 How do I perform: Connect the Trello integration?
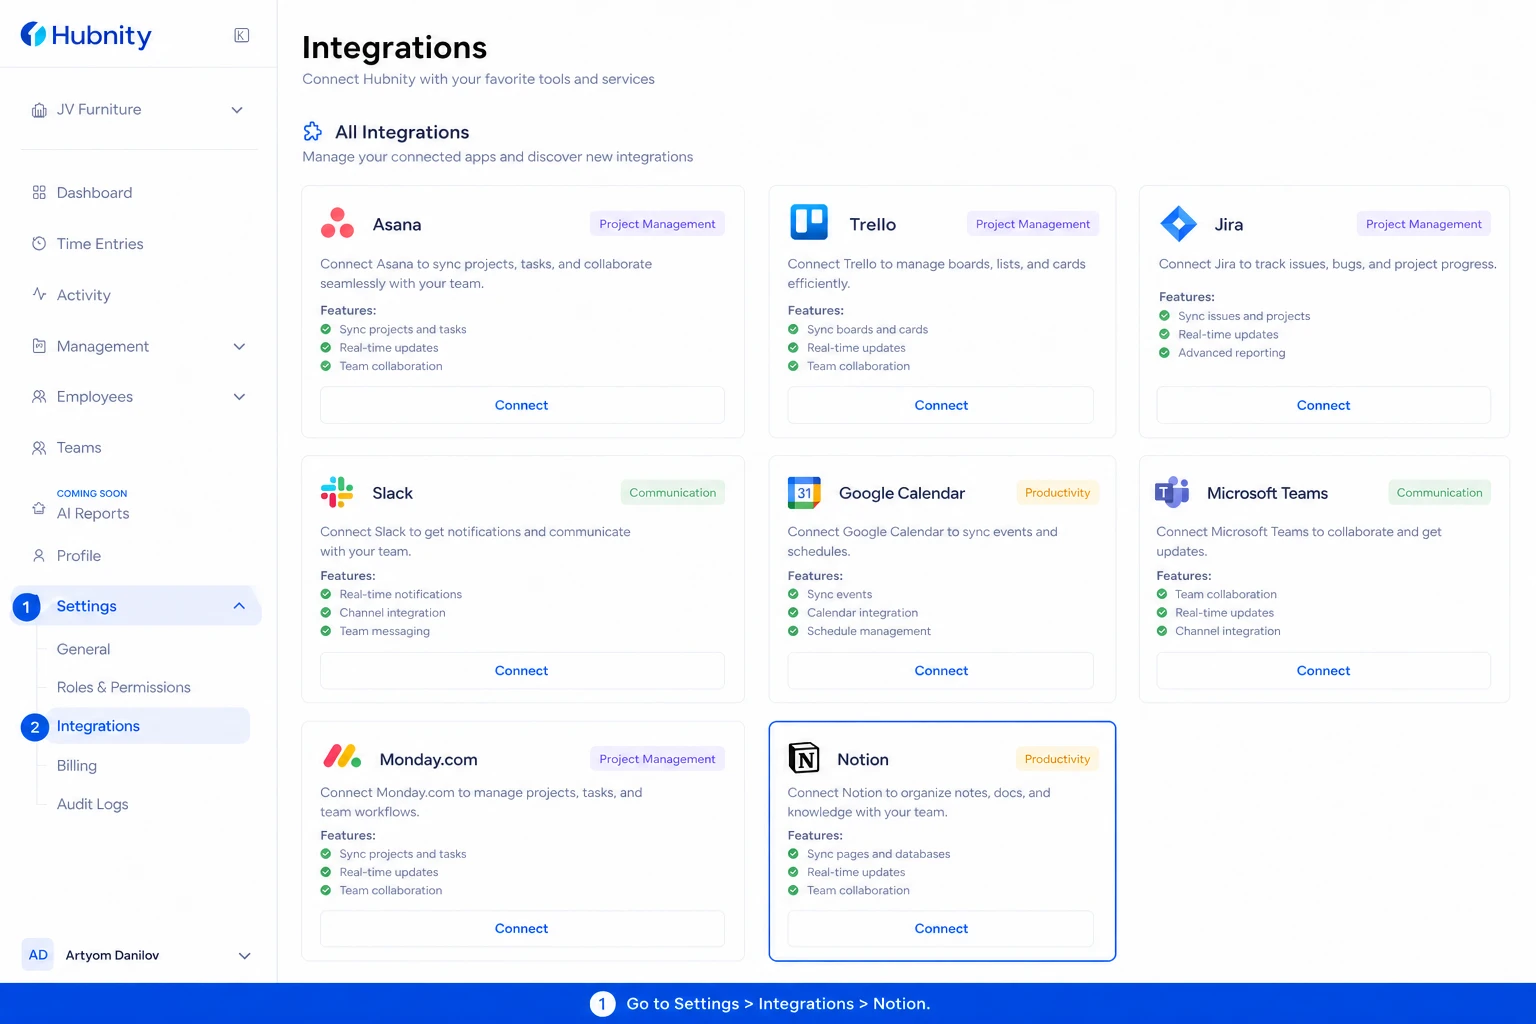tap(941, 405)
